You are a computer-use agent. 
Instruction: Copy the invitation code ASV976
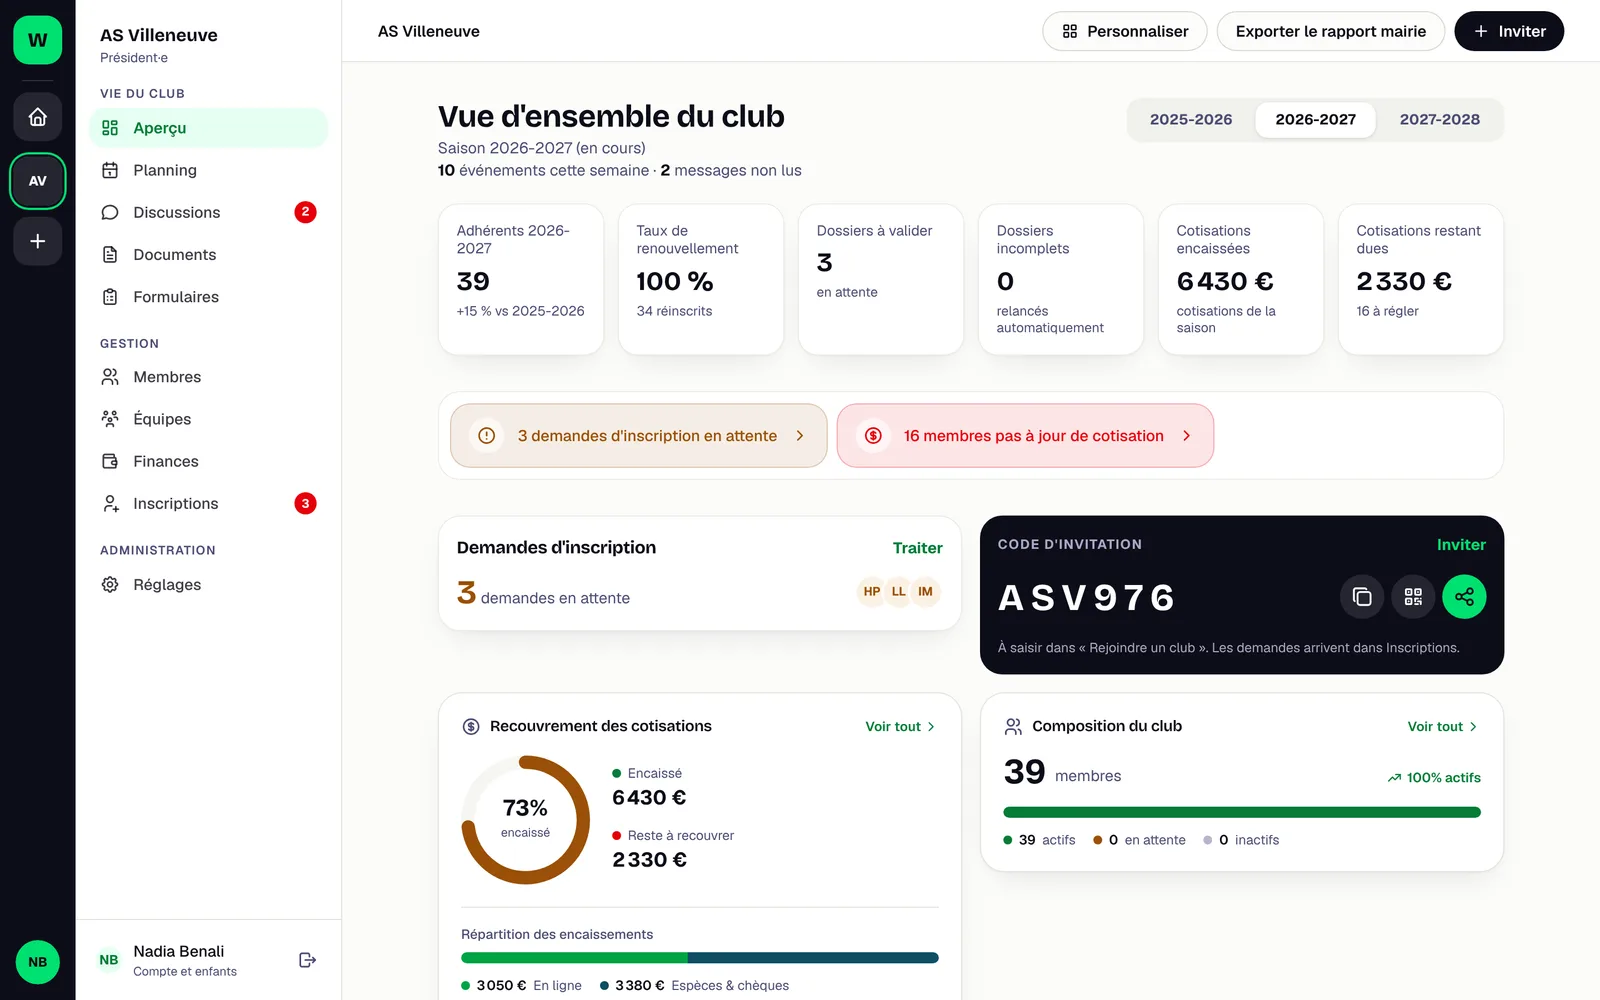[x=1362, y=597]
